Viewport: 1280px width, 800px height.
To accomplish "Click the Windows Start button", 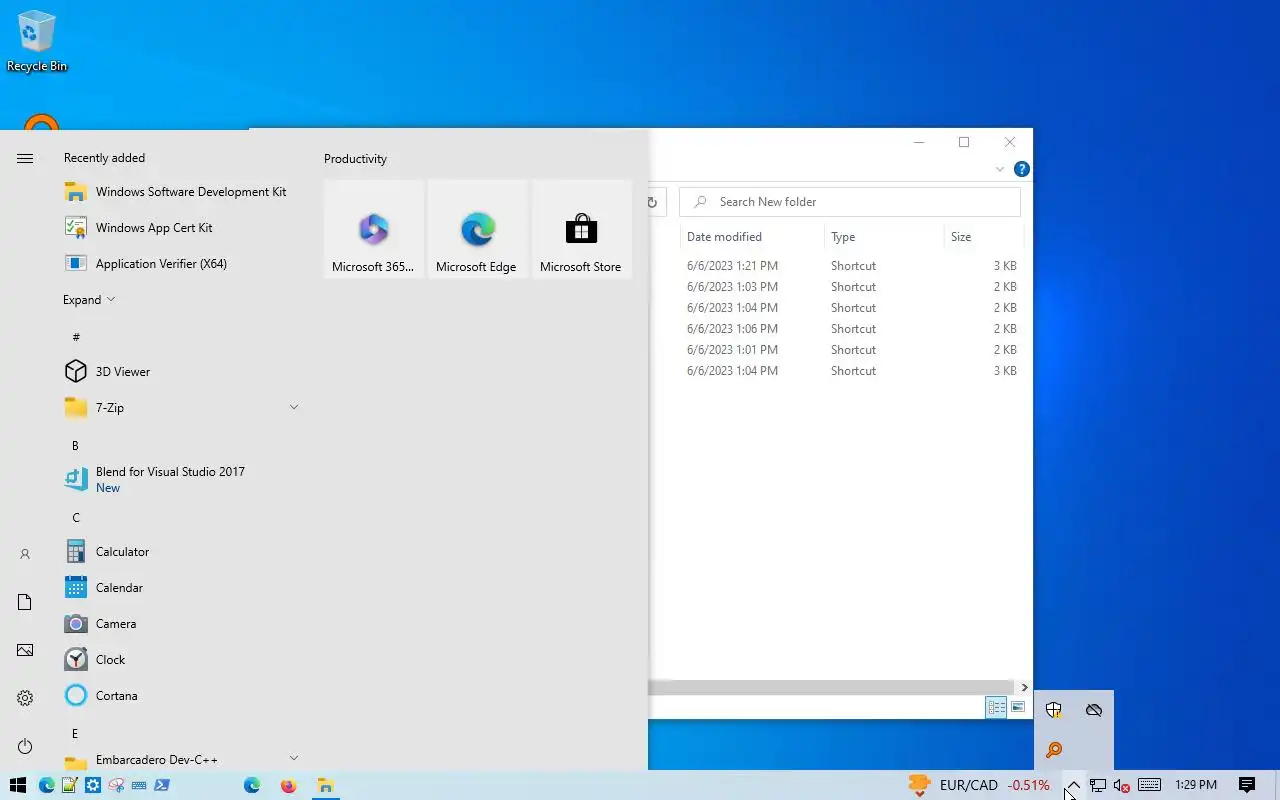I will [17, 785].
